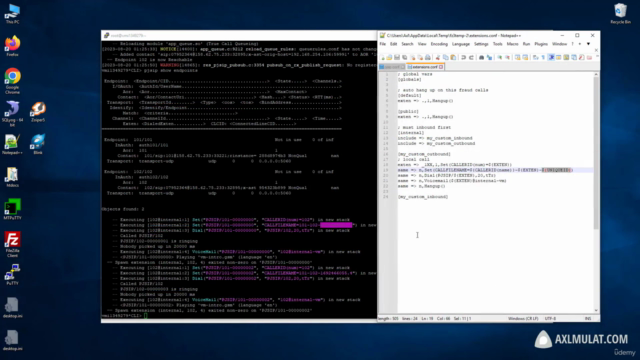The height and width of the screenshot is (360, 640).
Task: Open the ? help menu
Action: (x=572, y=44)
